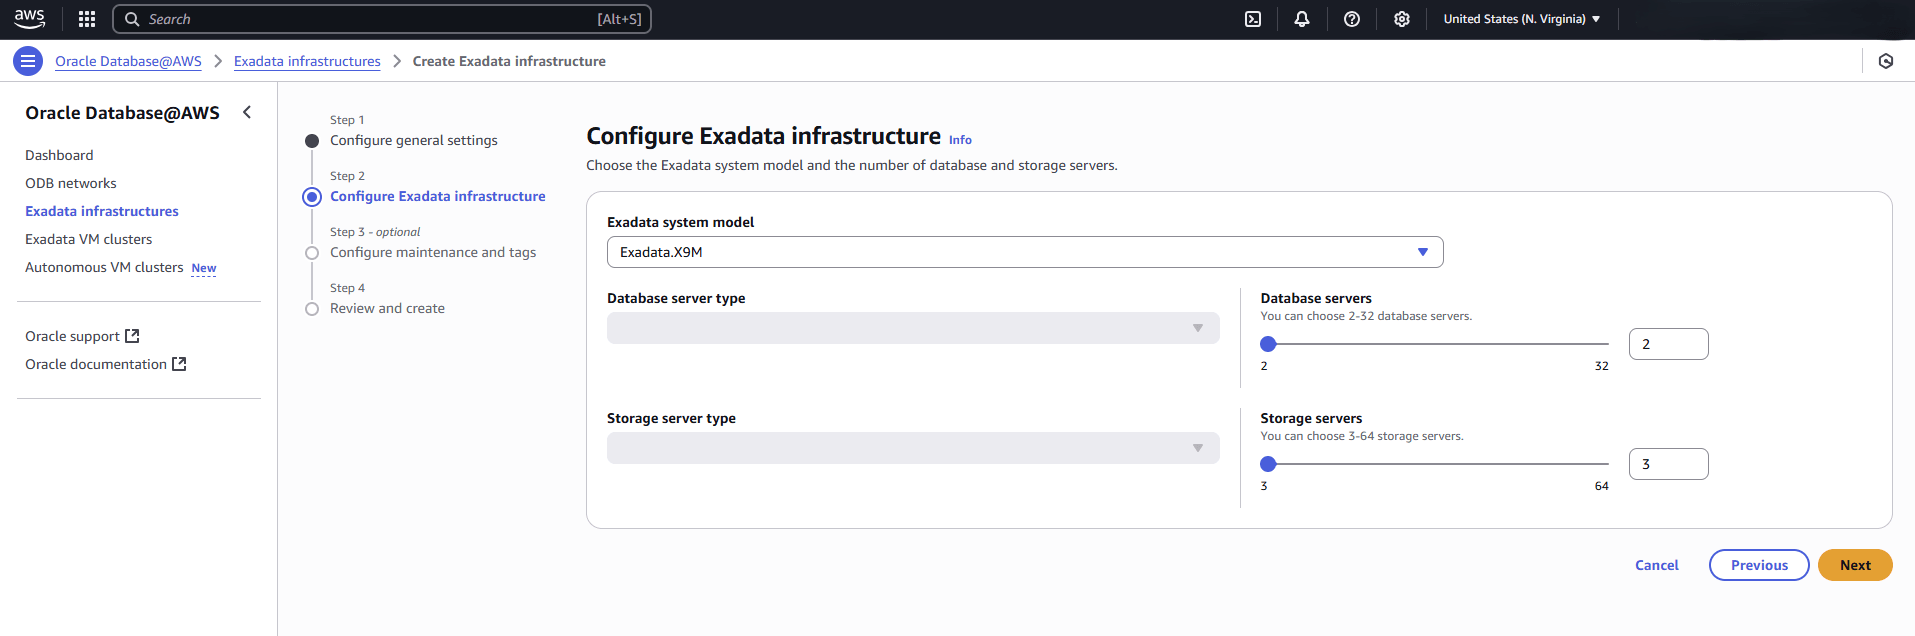
Task: Open the help question mark menu
Action: click(1351, 19)
